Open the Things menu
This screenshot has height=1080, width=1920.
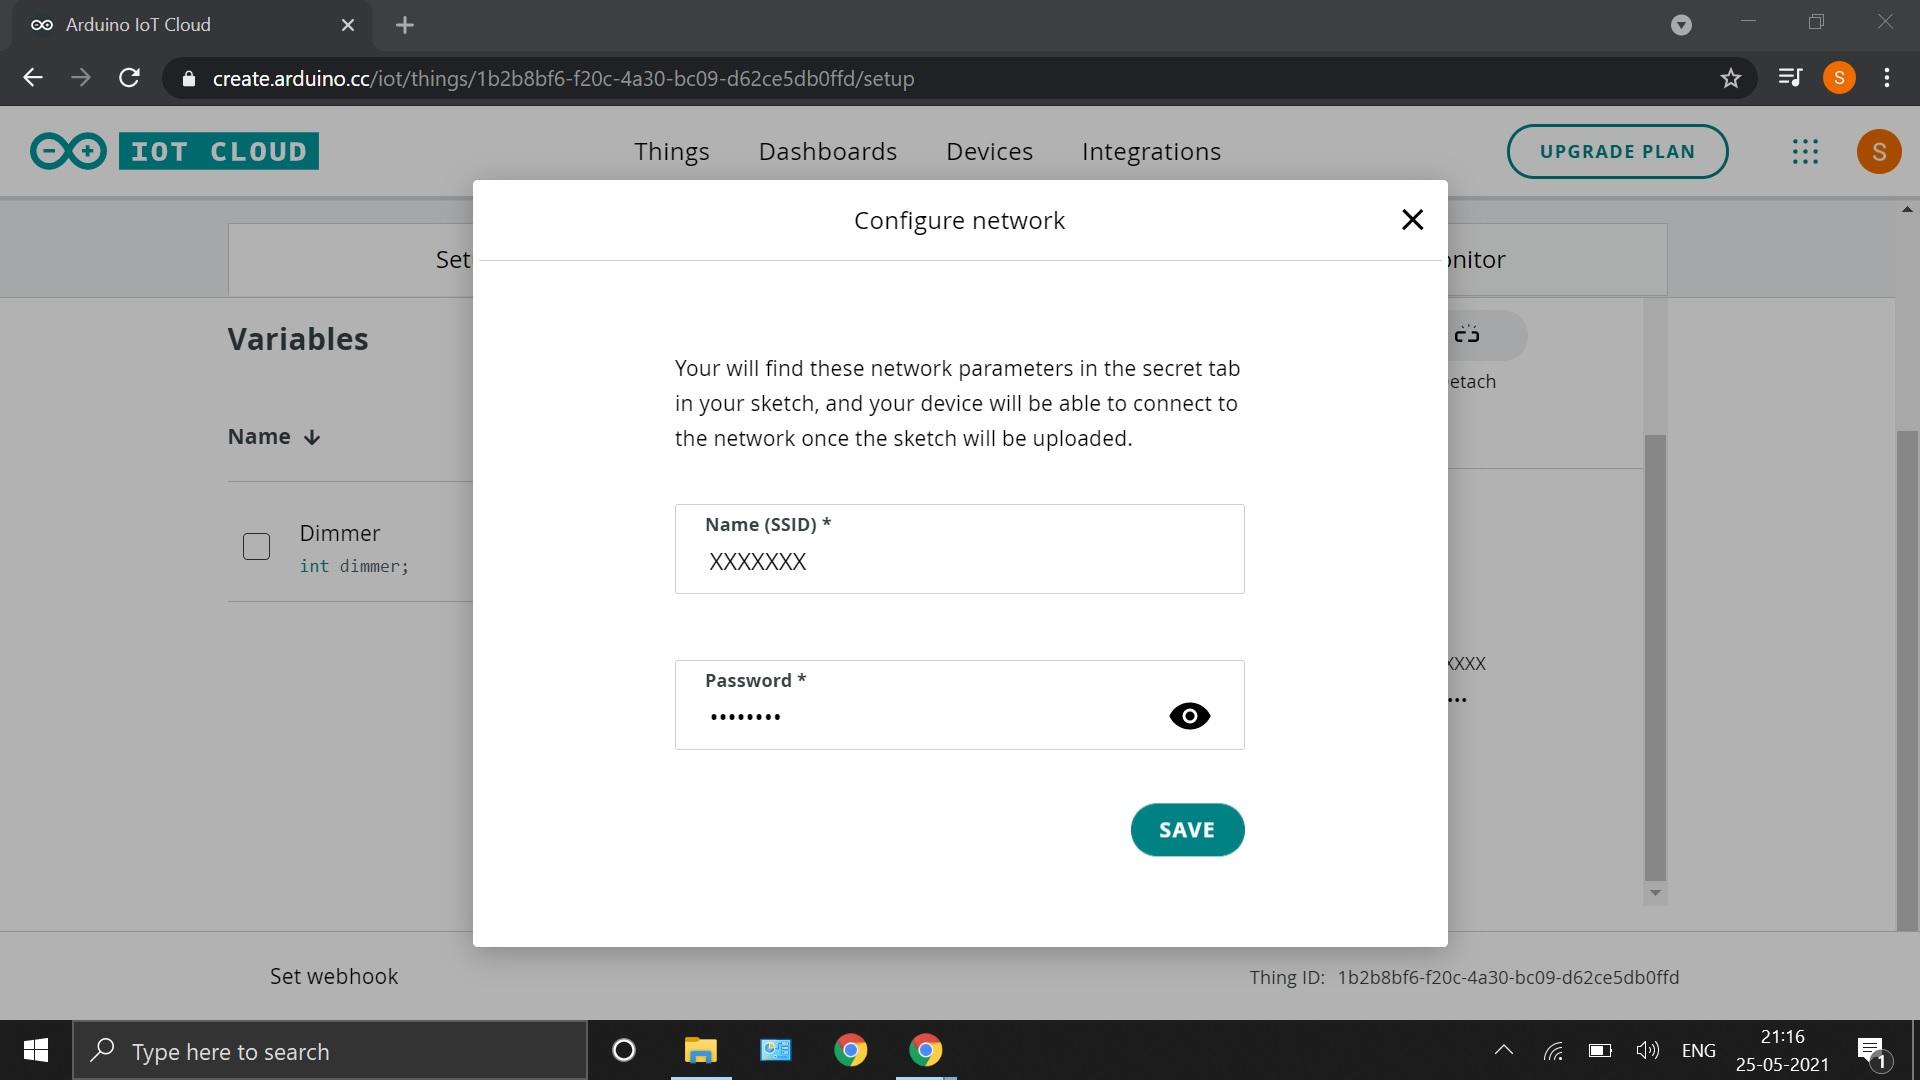point(671,151)
